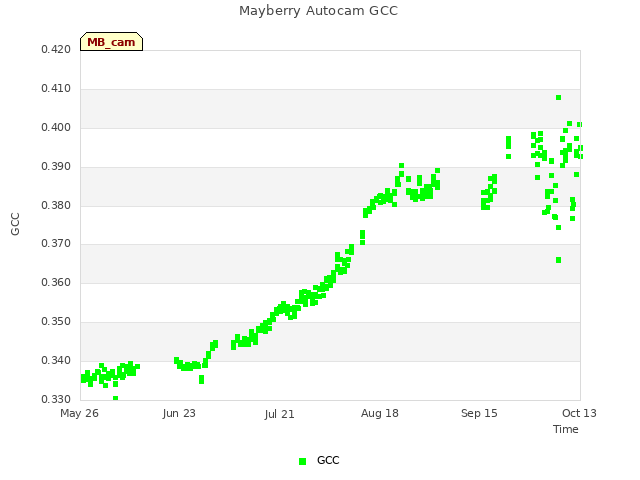Viewport: 640px width, 480px height.
Task: Click the y-axis label 0.410
Action: [x=56, y=89]
